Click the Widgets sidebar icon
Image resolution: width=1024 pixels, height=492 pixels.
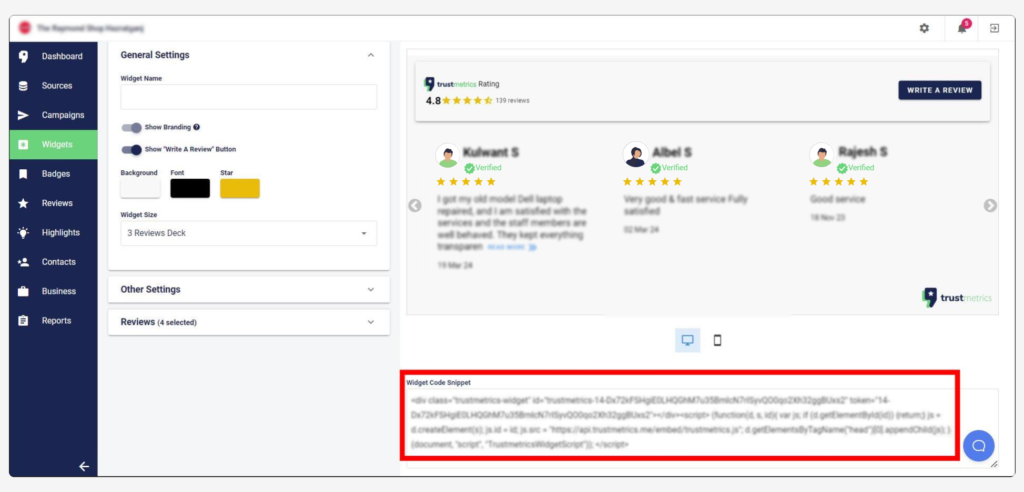24,144
